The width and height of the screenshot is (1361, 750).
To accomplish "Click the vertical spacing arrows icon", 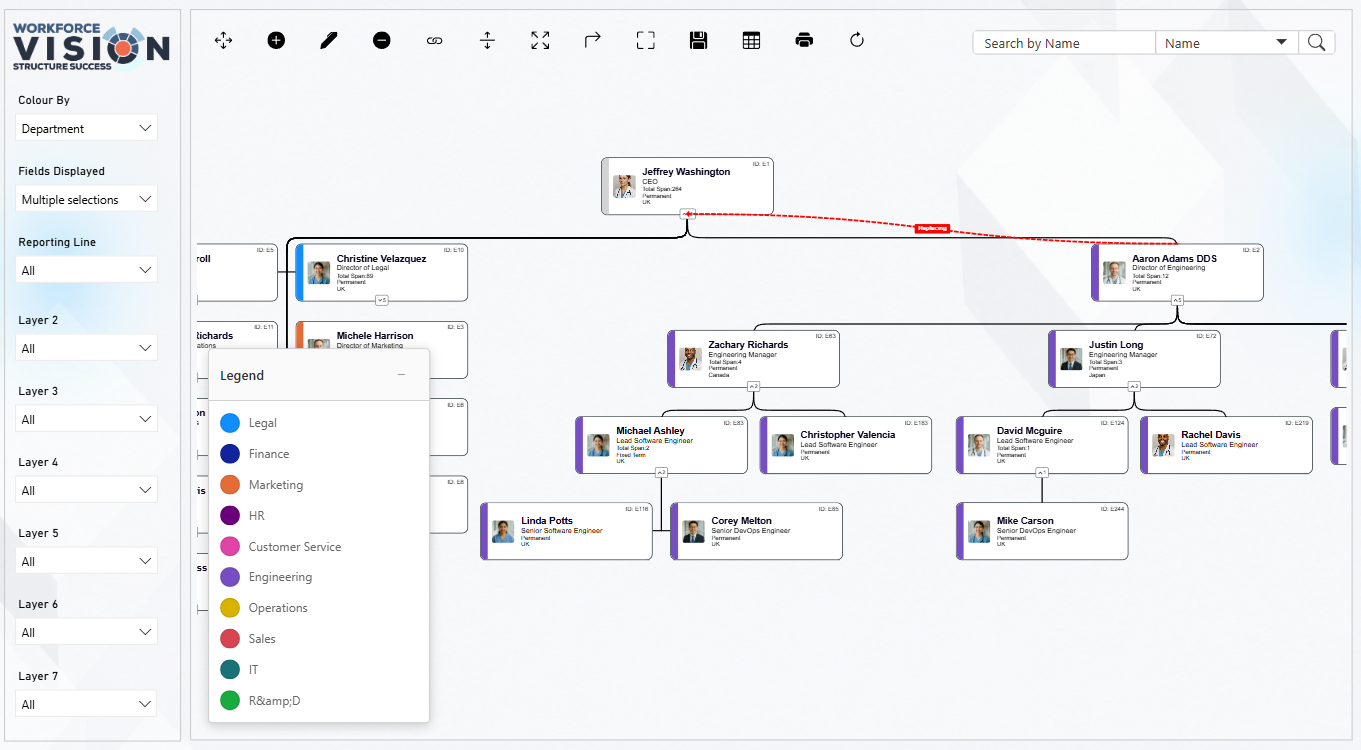I will (x=487, y=41).
